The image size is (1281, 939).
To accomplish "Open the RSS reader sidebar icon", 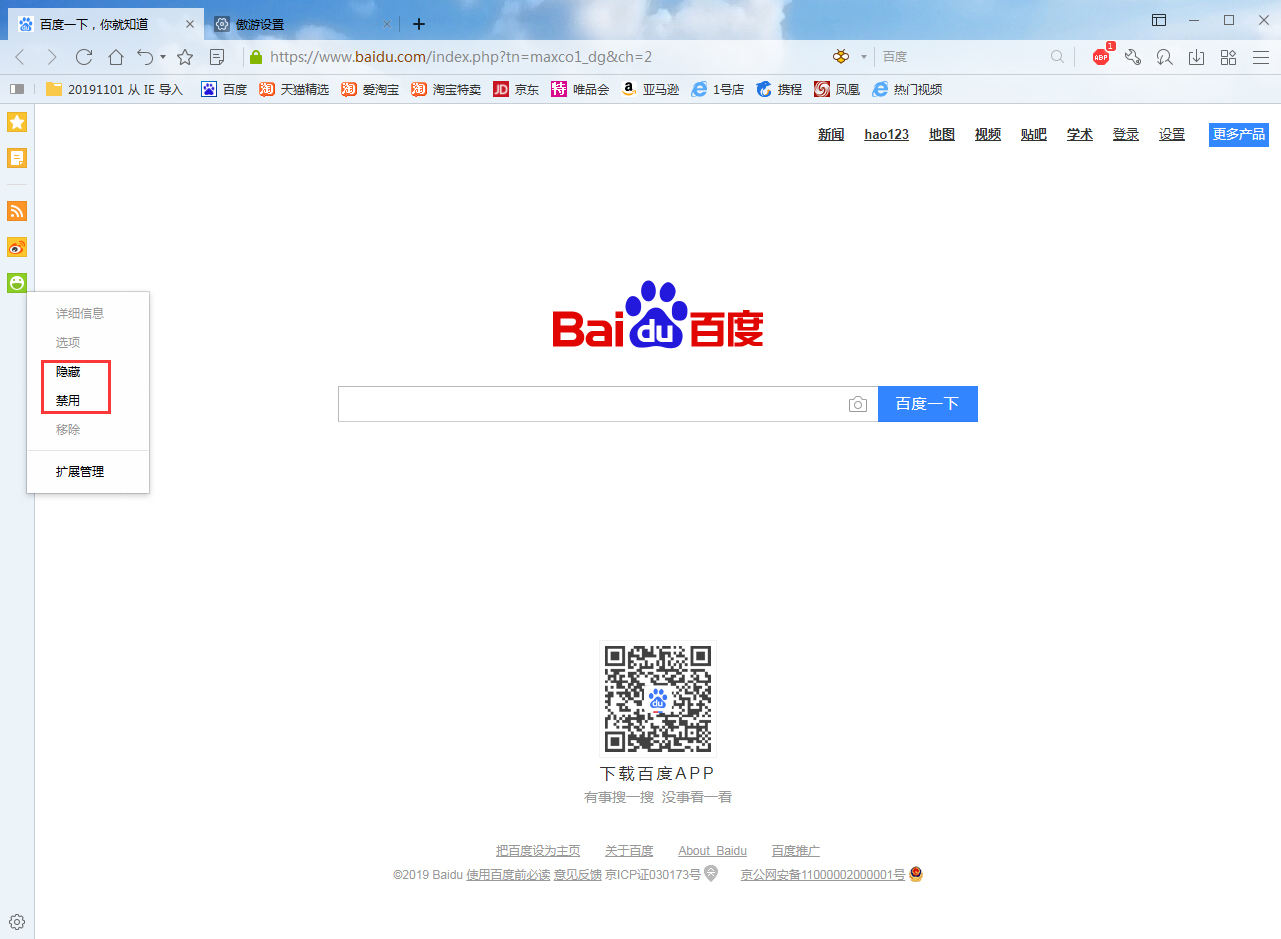I will (16, 211).
